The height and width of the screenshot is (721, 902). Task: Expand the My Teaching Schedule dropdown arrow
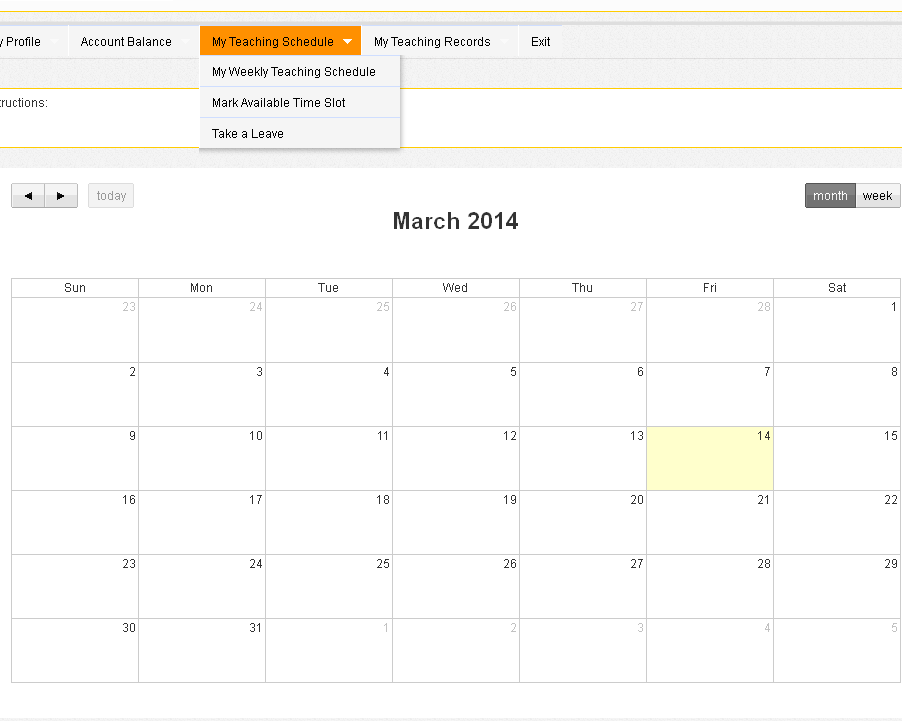coord(347,42)
